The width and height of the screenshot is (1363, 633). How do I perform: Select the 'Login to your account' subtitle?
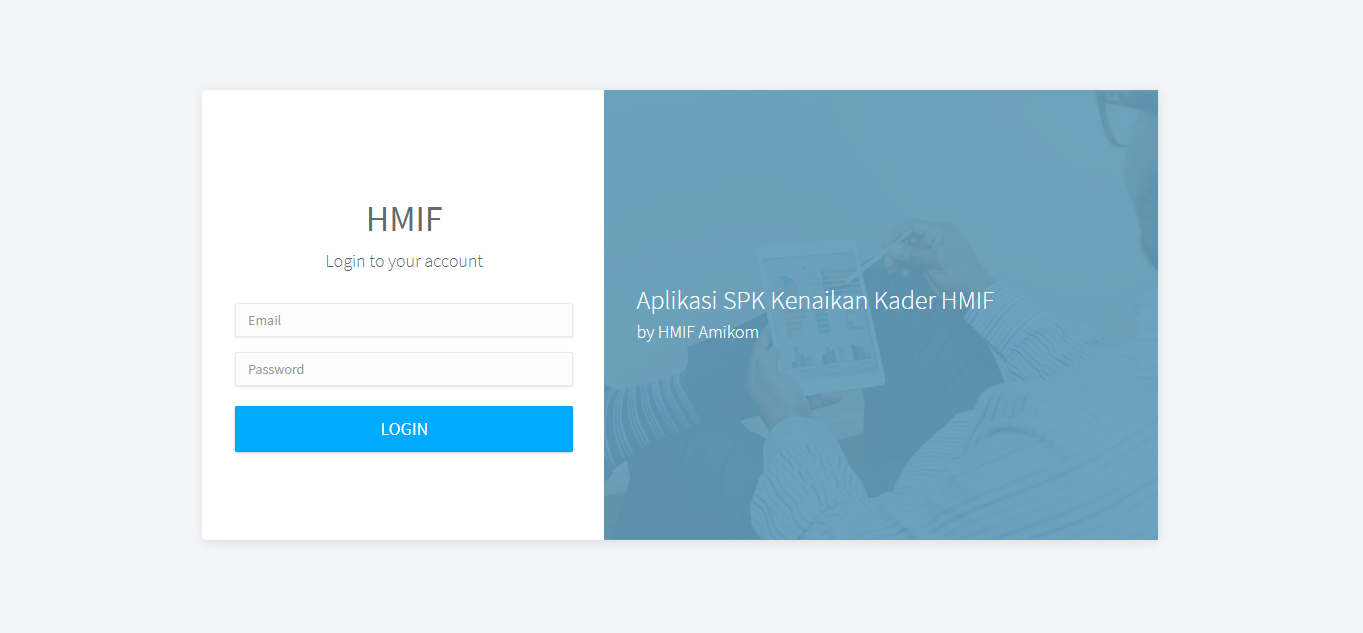pyautogui.click(x=404, y=261)
